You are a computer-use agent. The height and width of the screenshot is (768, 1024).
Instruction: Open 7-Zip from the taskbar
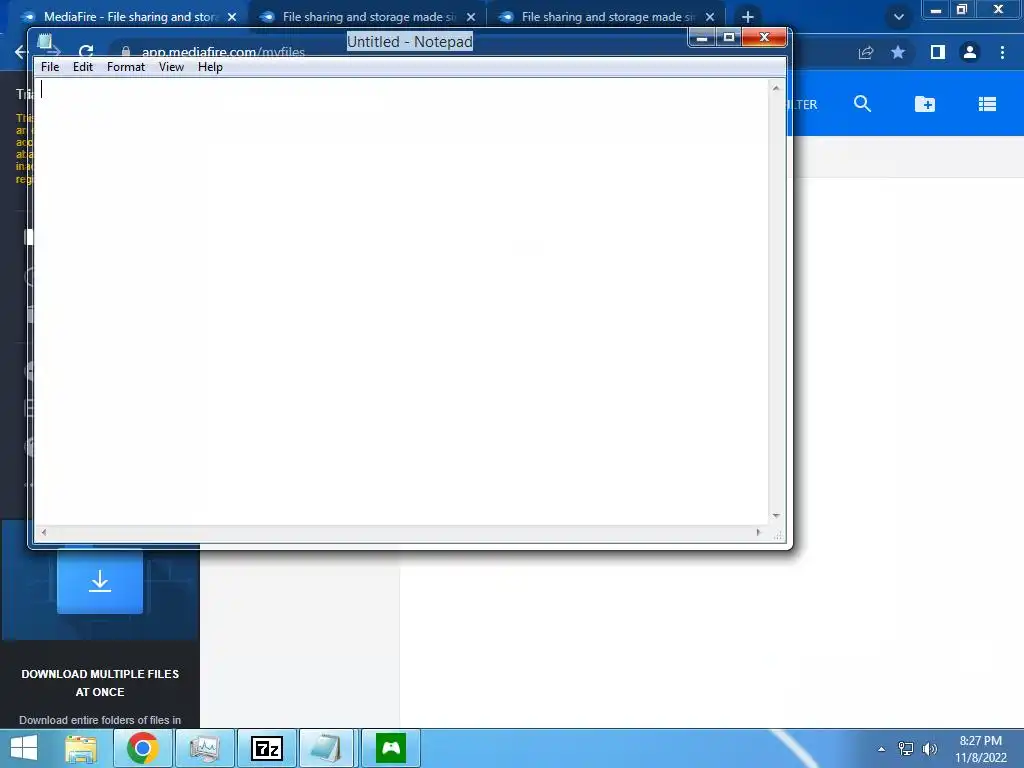pyautogui.click(x=266, y=748)
